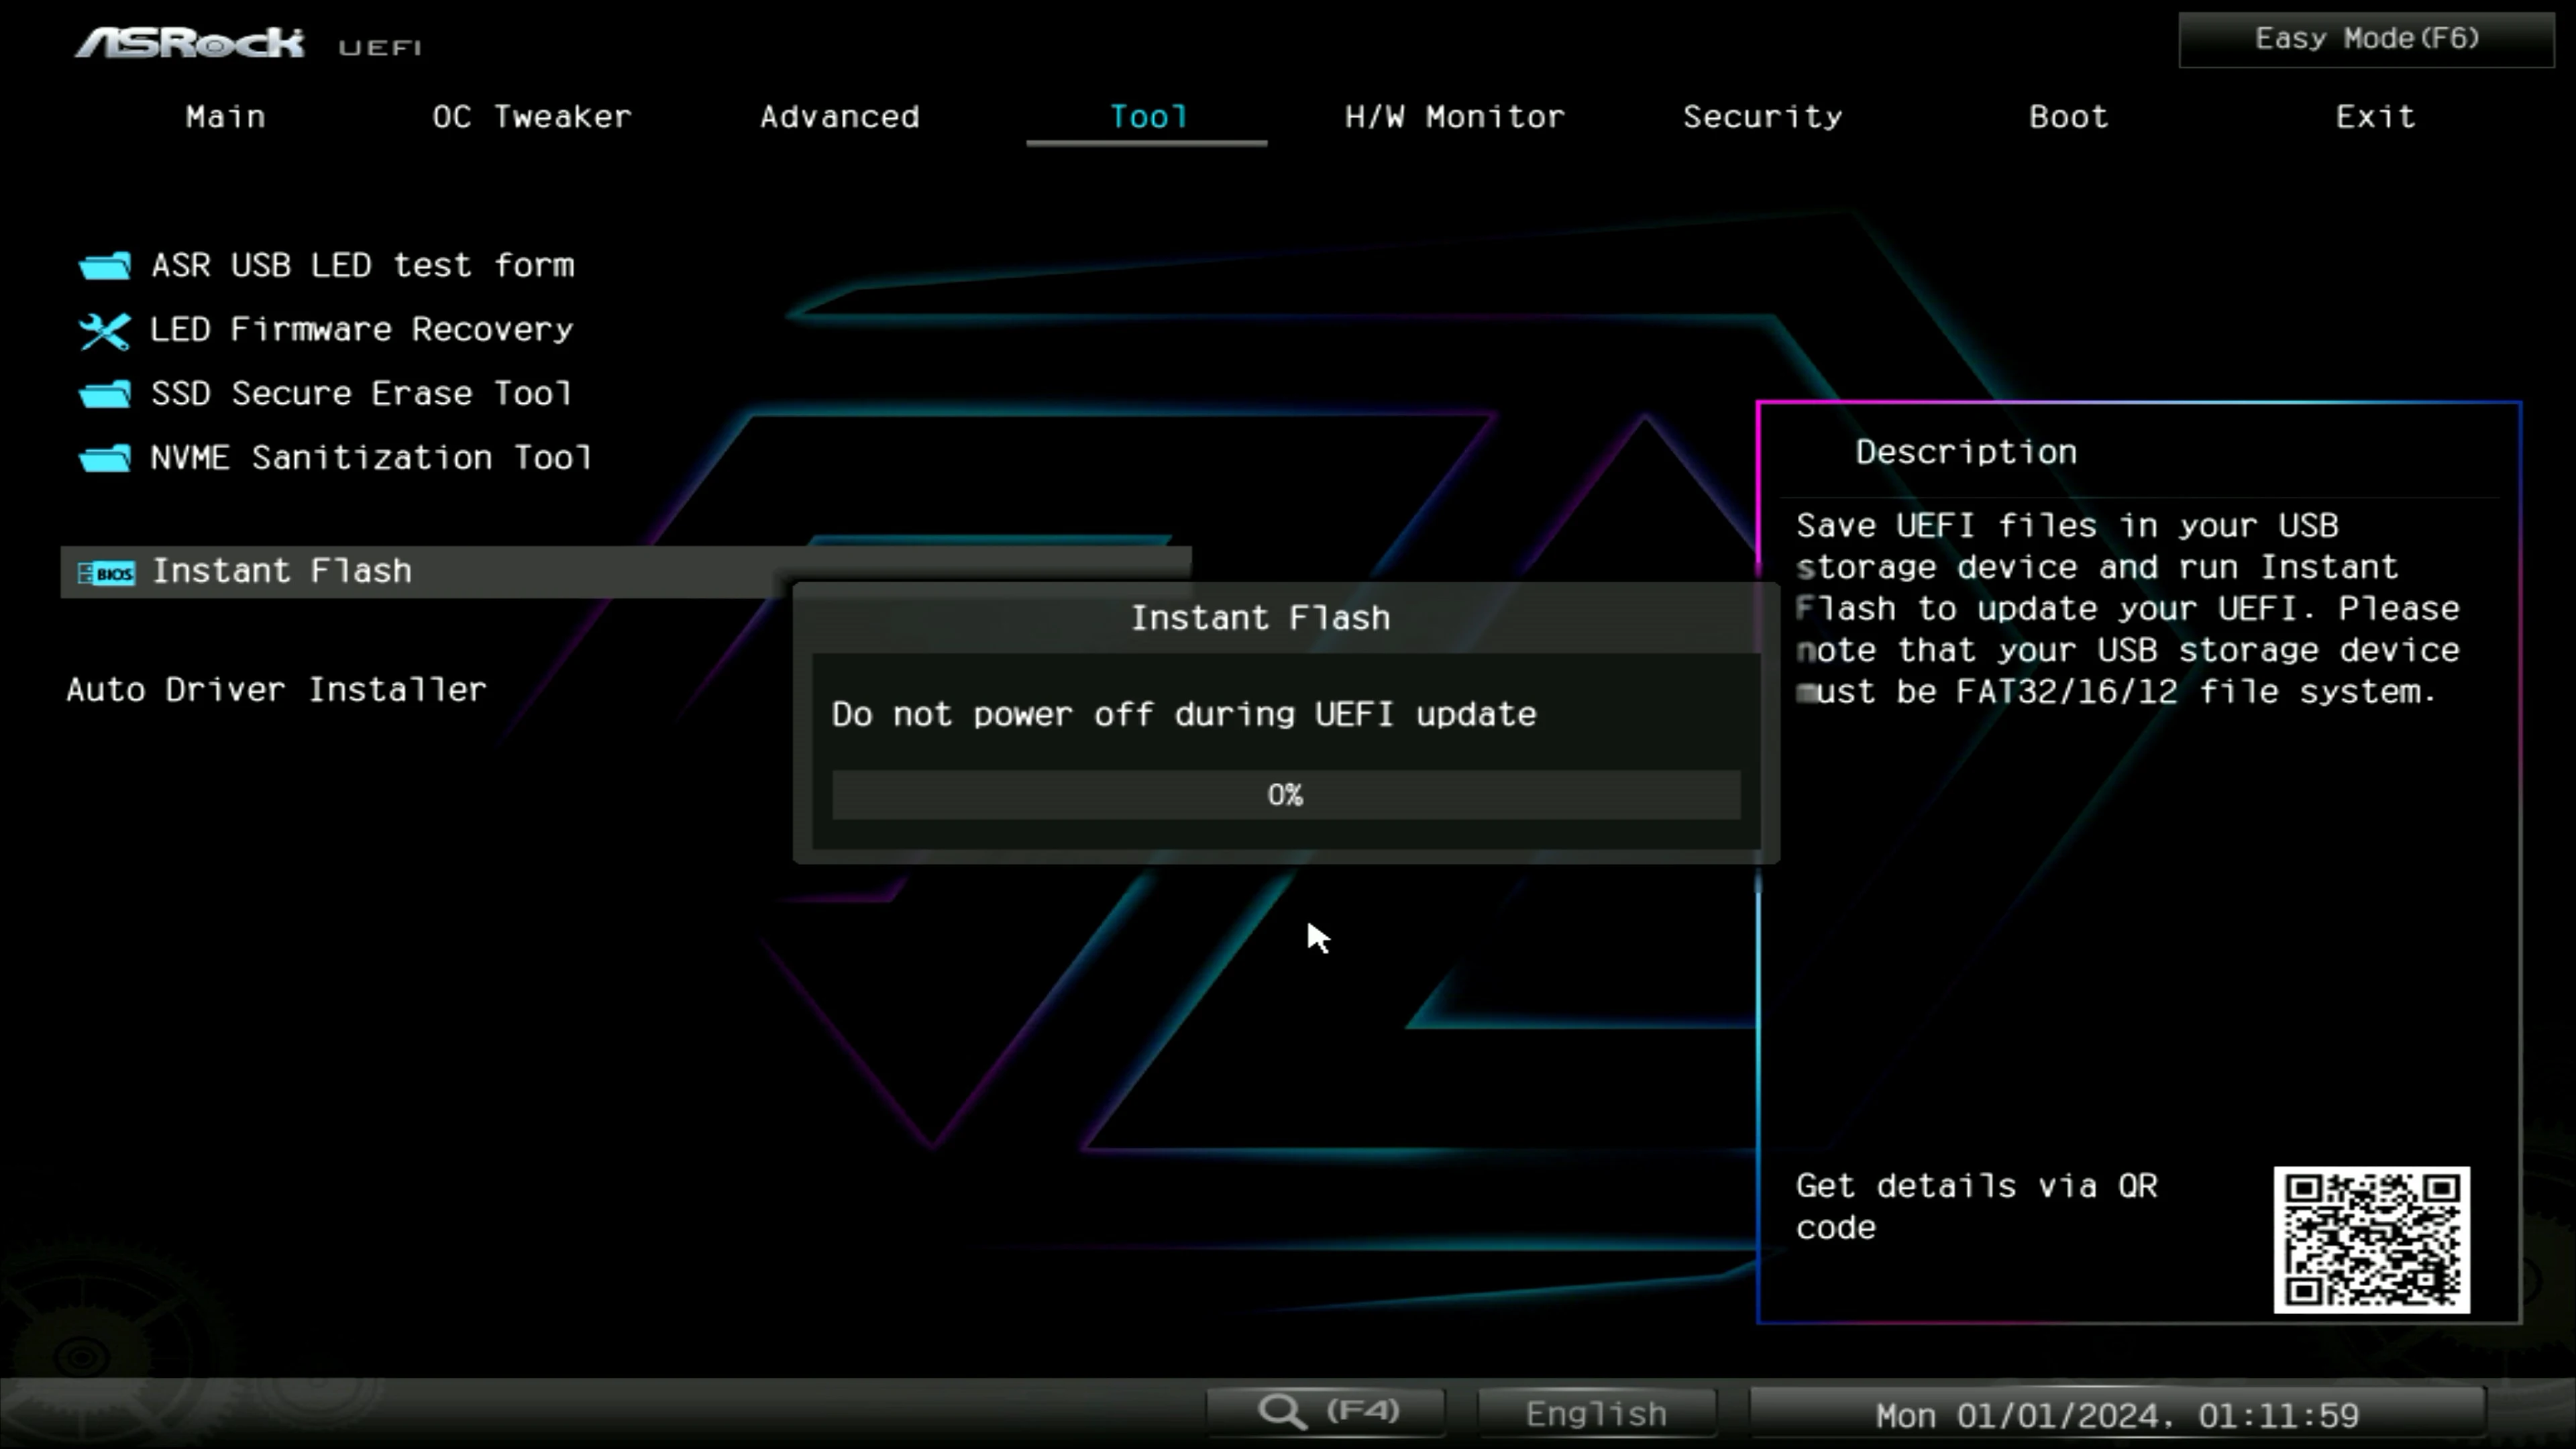The width and height of the screenshot is (2576, 1449).
Task: Click the 0% flash progress bar
Action: pos(1286,795)
